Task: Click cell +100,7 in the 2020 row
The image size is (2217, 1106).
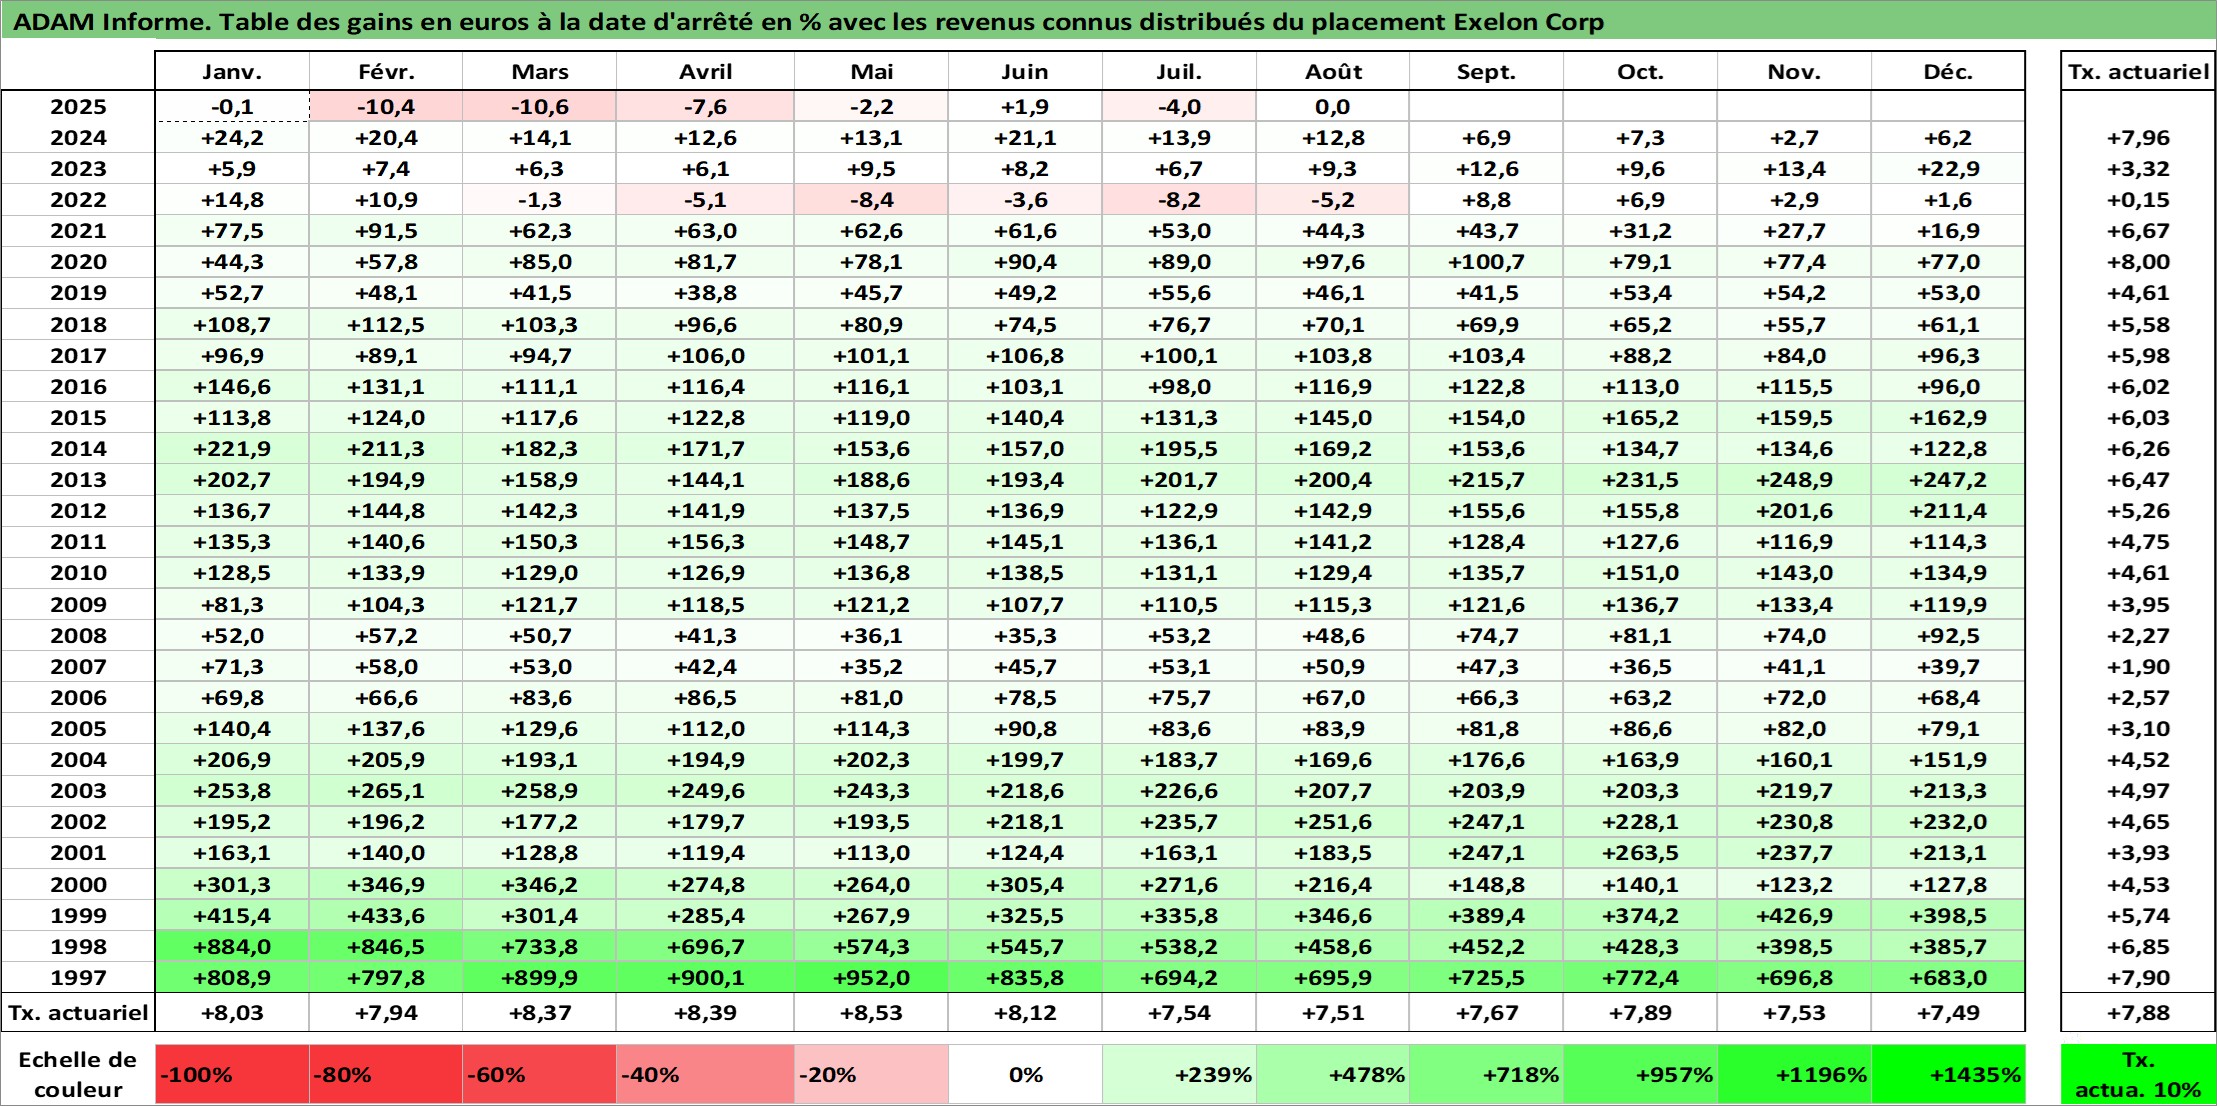Action: 1486,261
